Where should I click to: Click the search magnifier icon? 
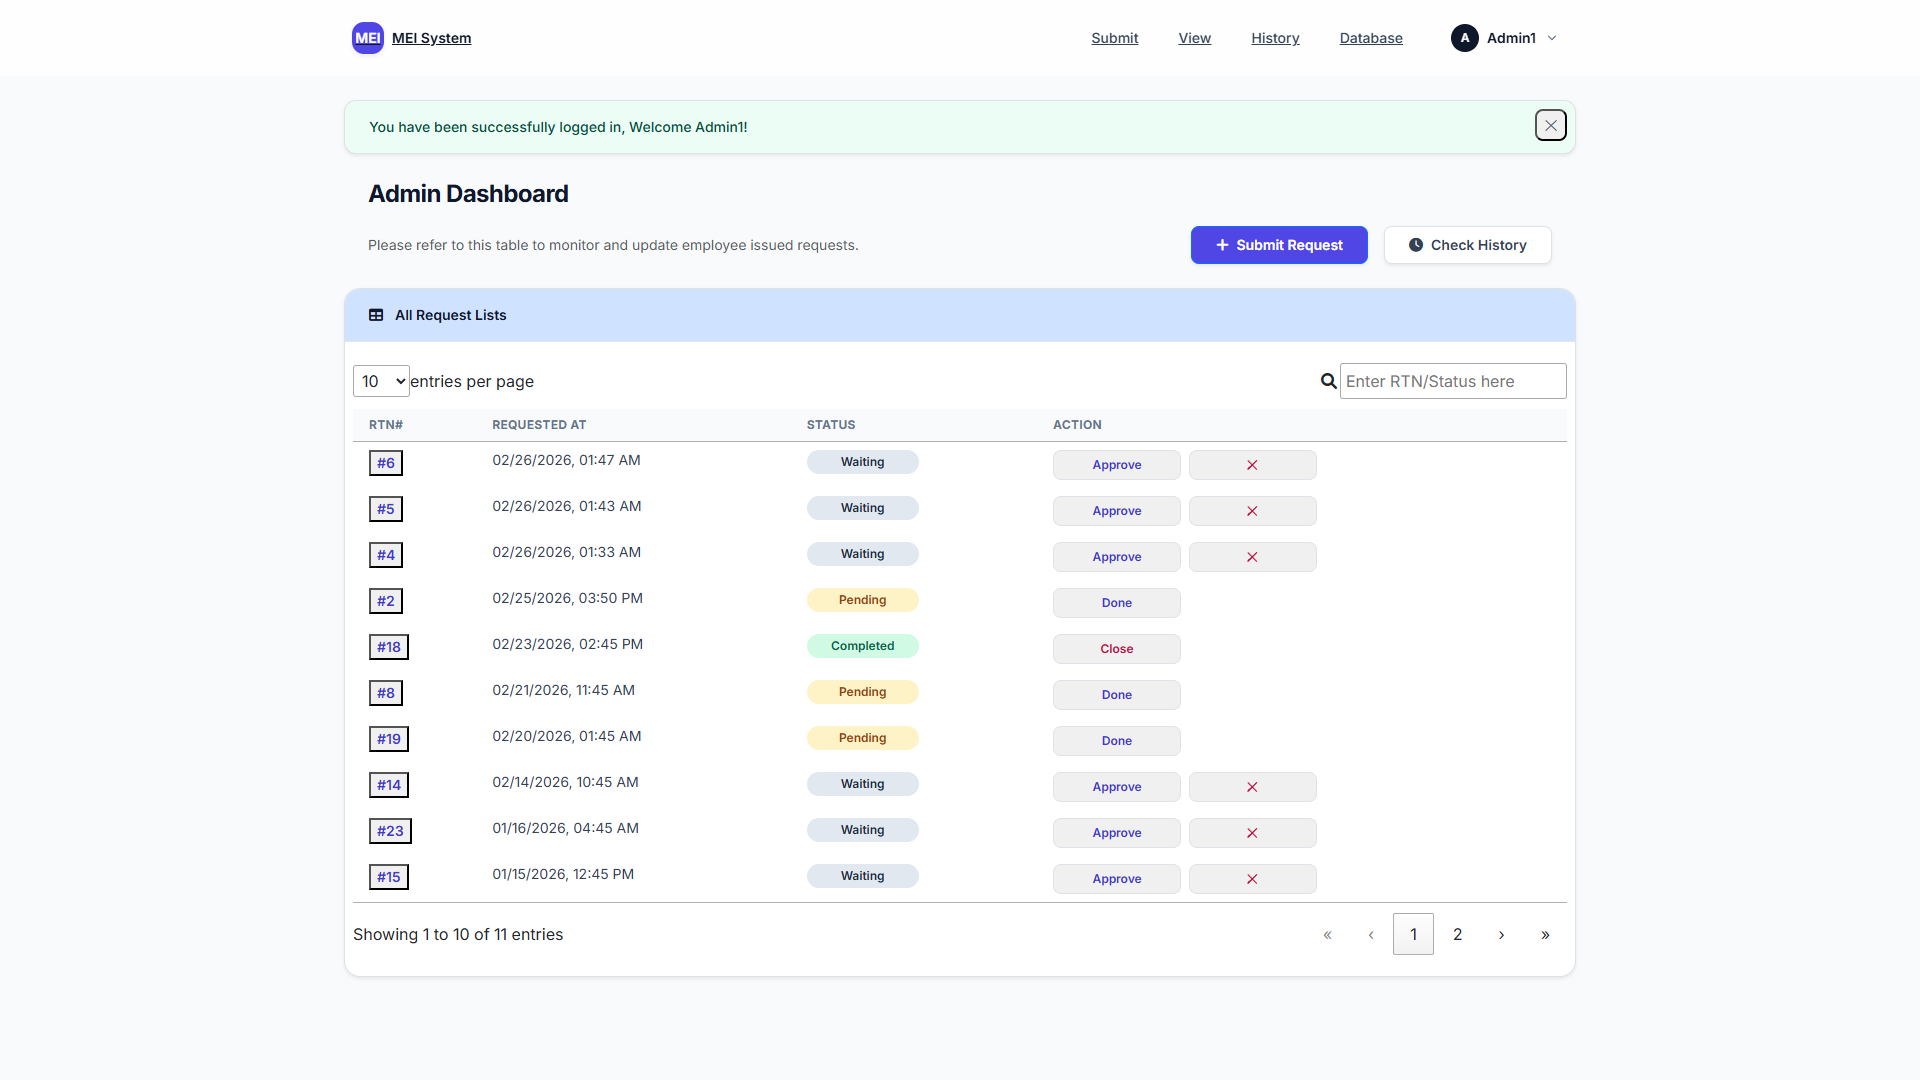point(1328,381)
